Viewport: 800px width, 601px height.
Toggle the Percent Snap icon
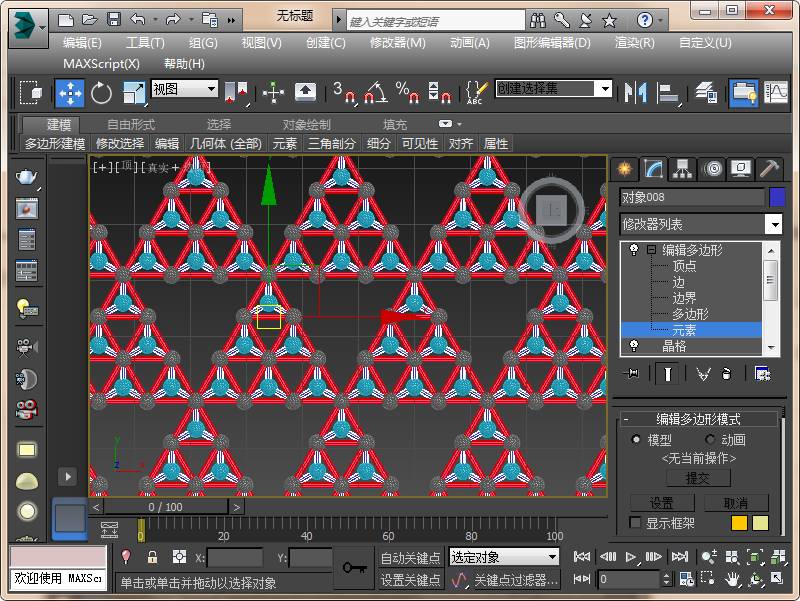(407, 92)
